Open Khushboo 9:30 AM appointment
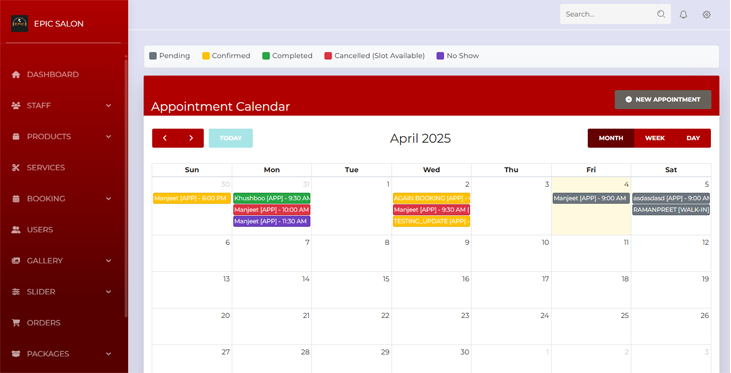The width and height of the screenshot is (731, 373). coord(272,199)
